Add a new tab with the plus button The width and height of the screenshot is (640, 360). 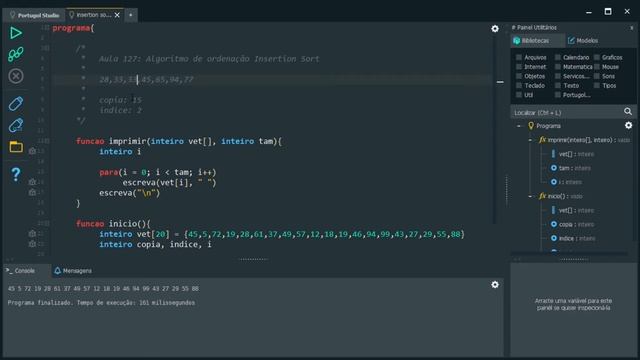click(131, 15)
